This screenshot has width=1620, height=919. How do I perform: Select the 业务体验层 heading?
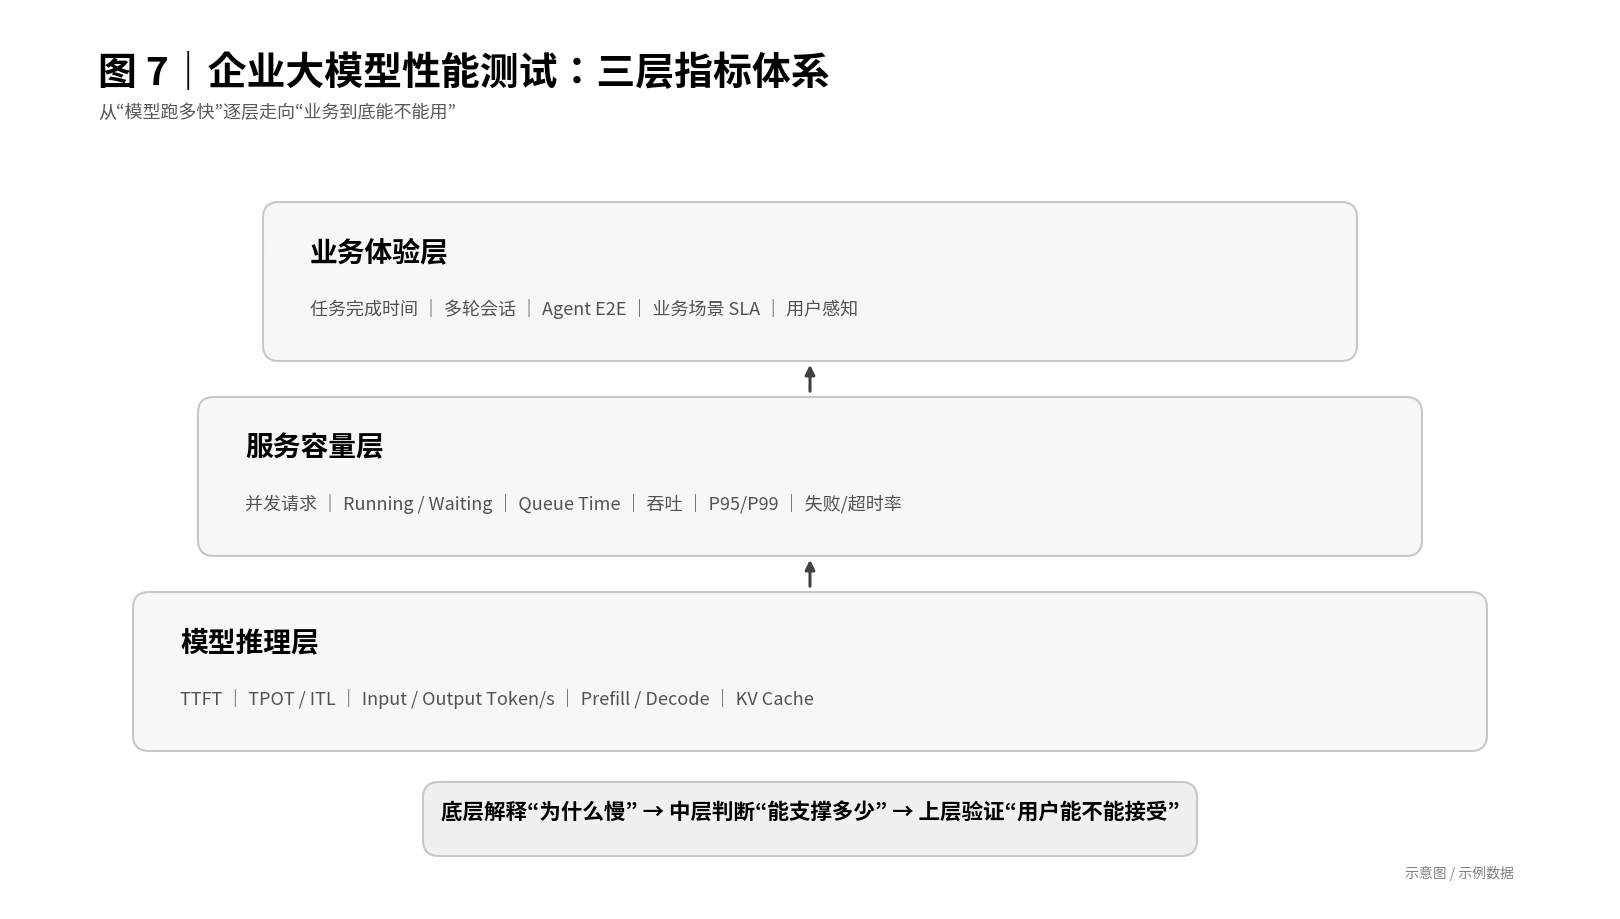click(x=378, y=252)
